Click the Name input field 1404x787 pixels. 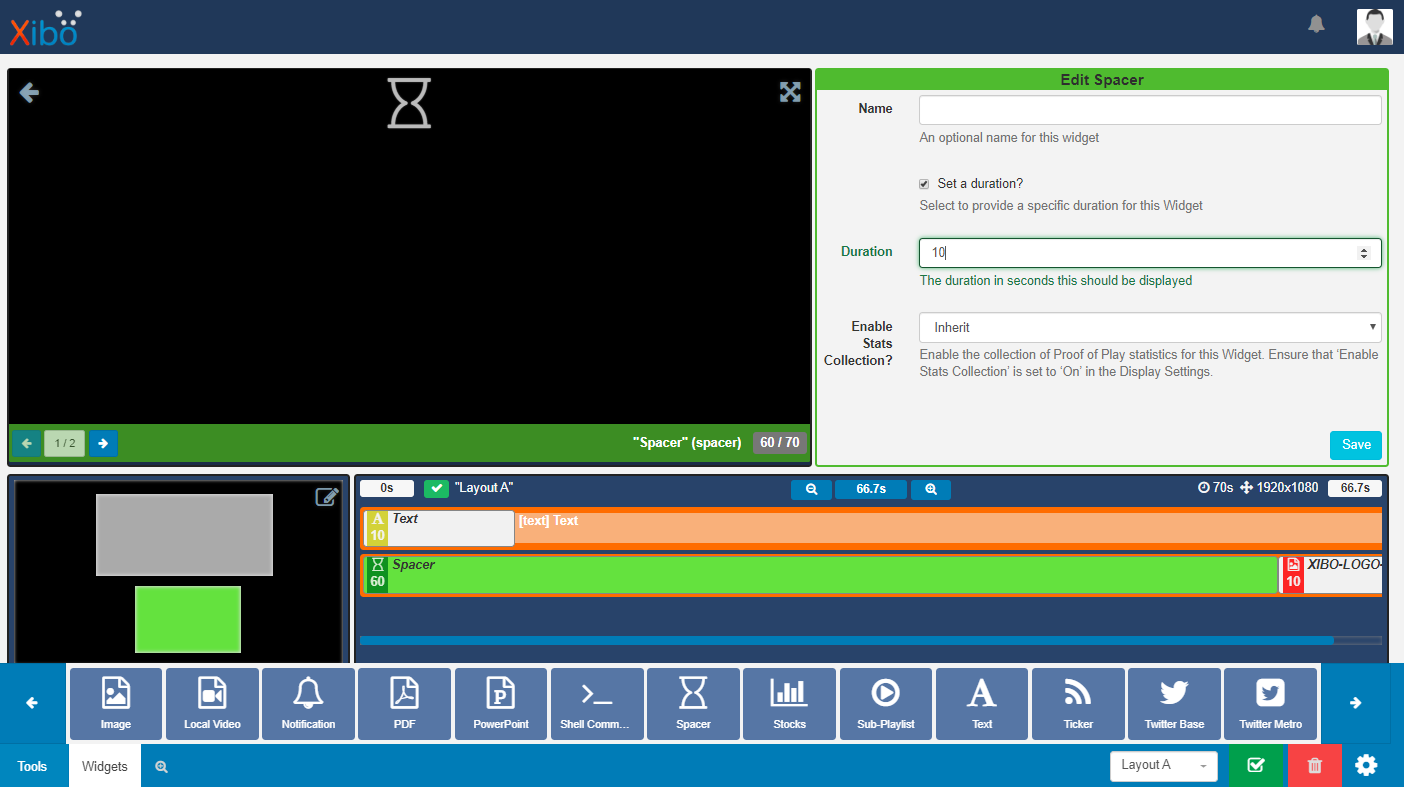coord(1149,110)
